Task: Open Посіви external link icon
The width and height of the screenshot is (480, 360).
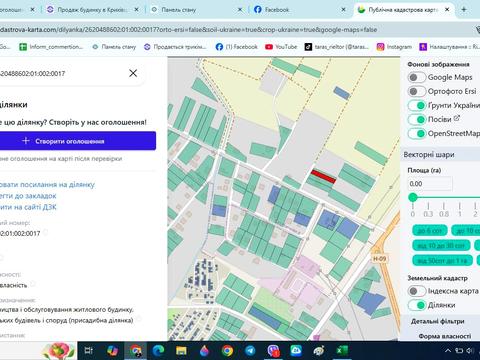Action: click(457, 118)
